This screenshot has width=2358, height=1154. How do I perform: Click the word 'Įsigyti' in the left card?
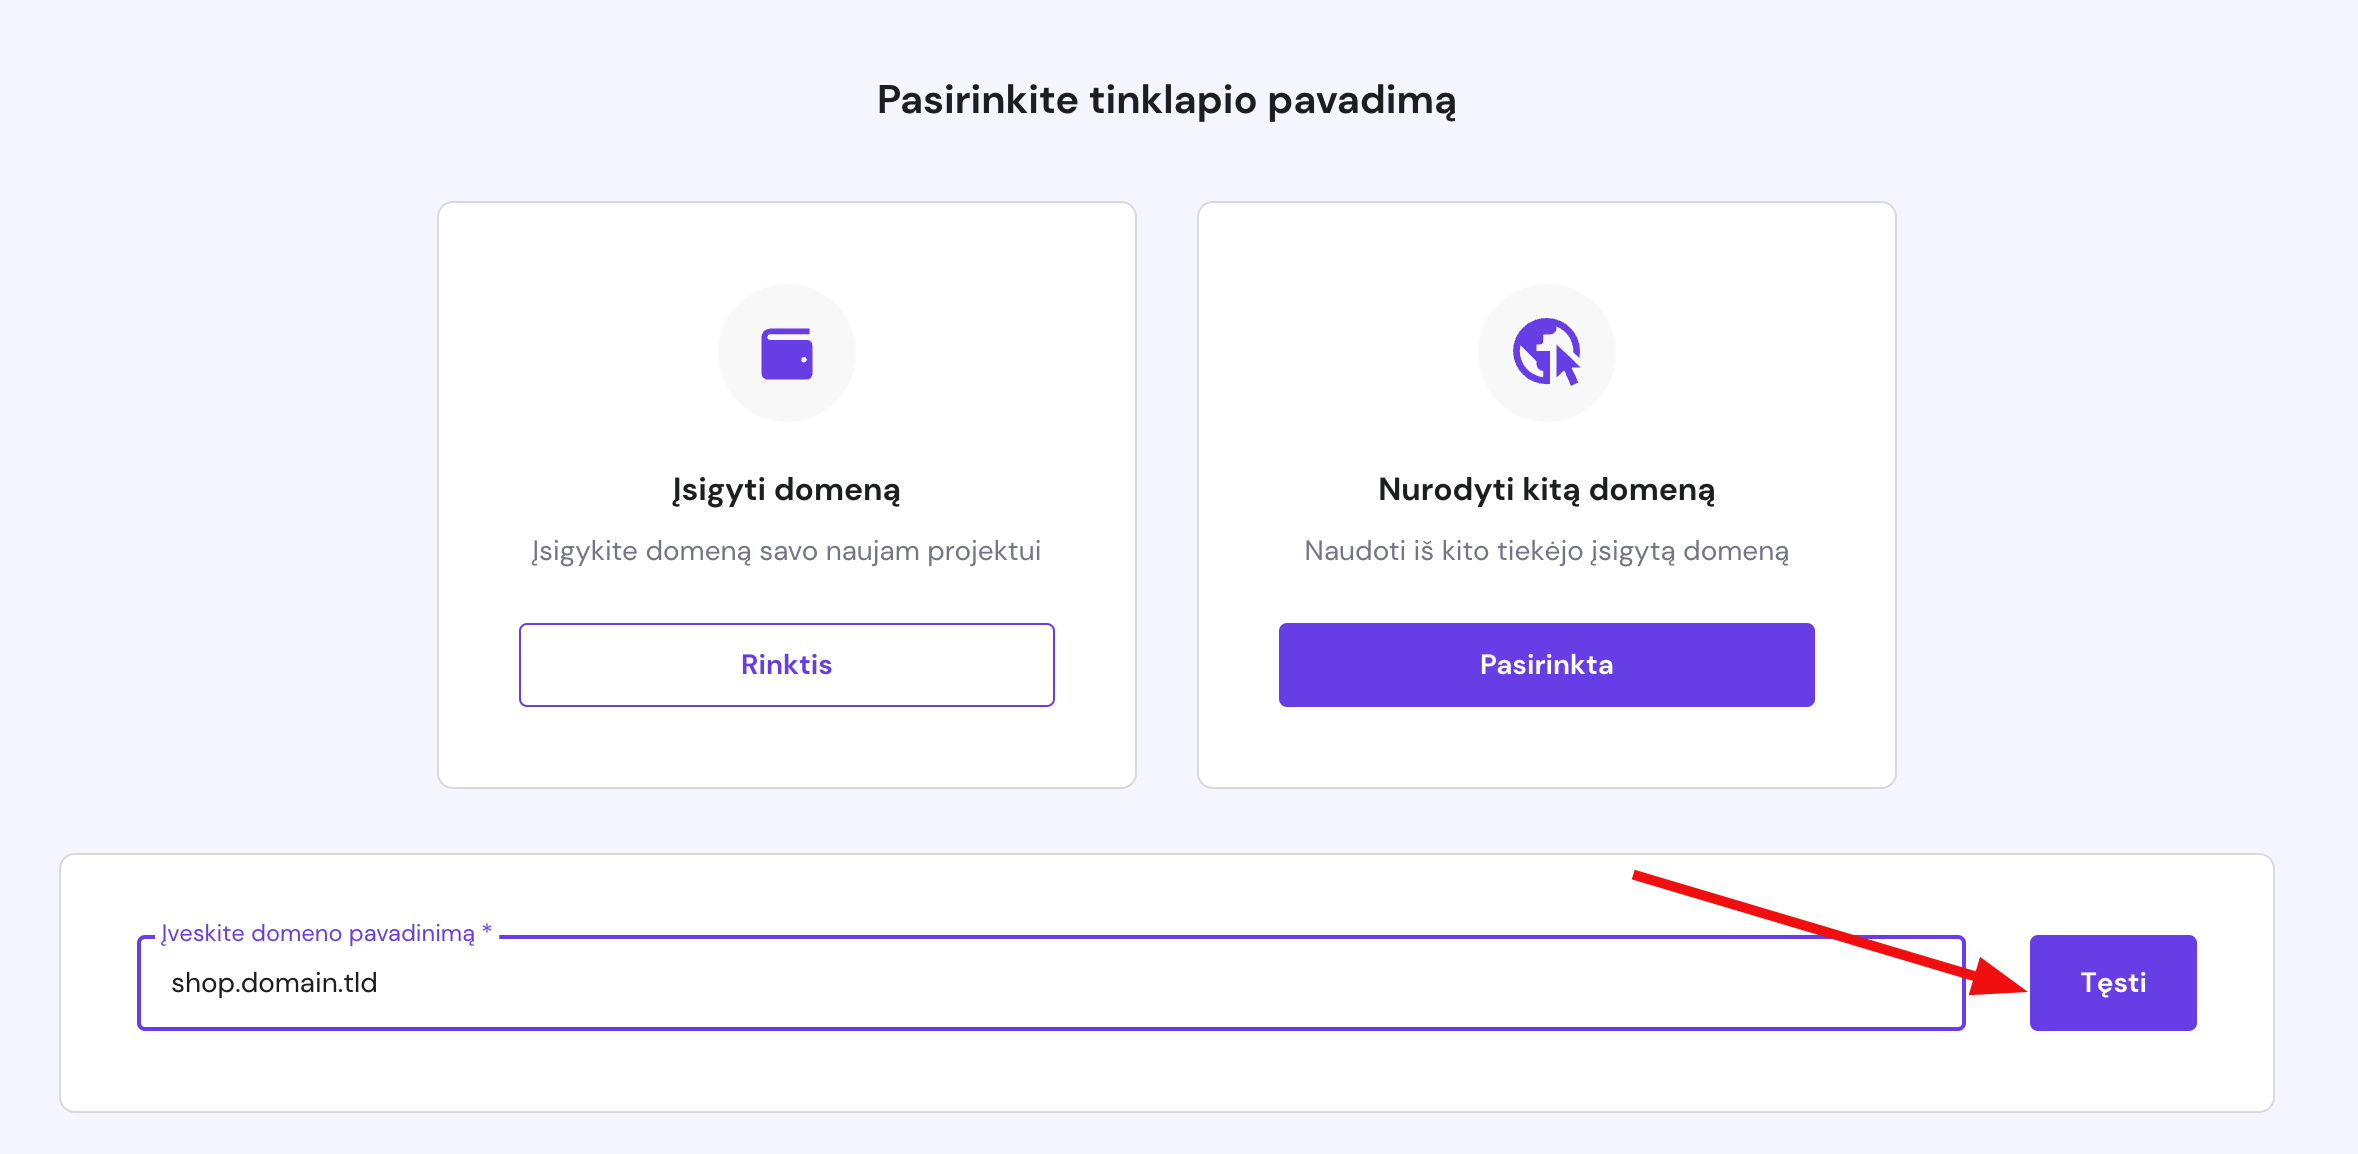[718, 489]
